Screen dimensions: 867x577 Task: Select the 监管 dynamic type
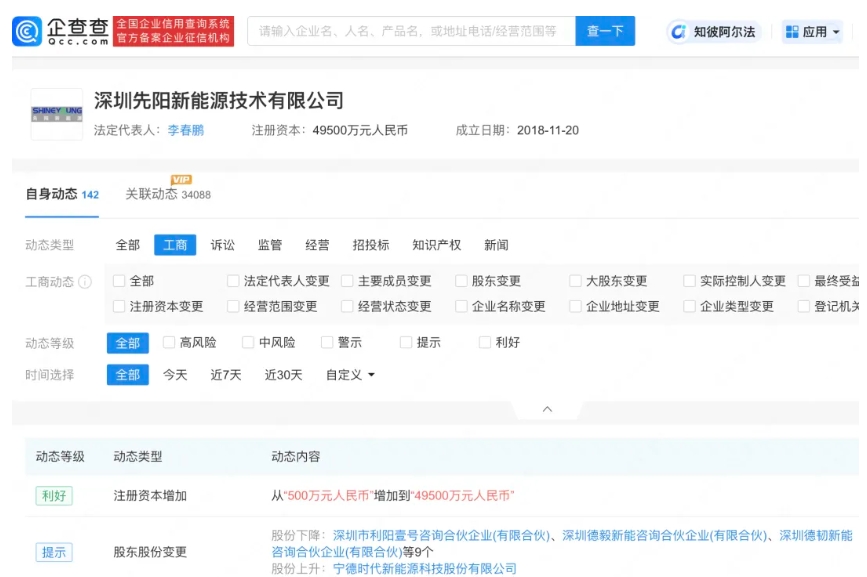click(x=270, y=245)
